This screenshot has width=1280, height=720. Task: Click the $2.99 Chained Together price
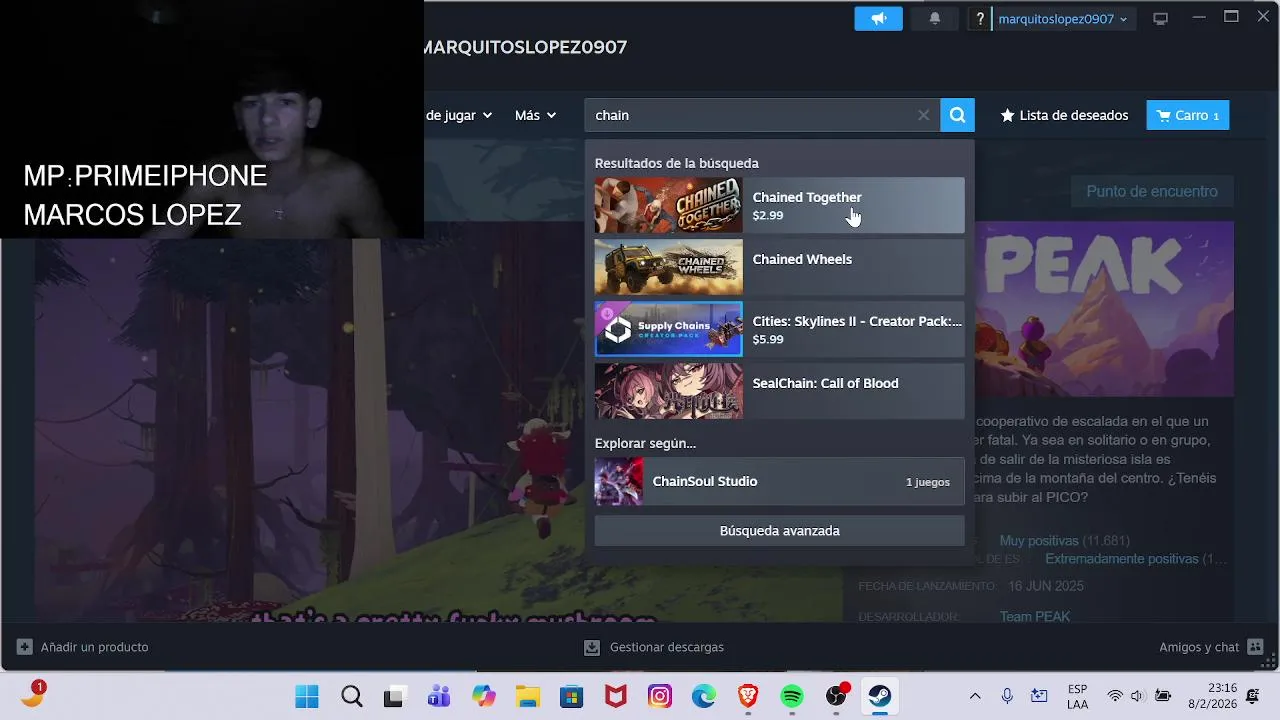pyautogui.click(x=768, y=215)
